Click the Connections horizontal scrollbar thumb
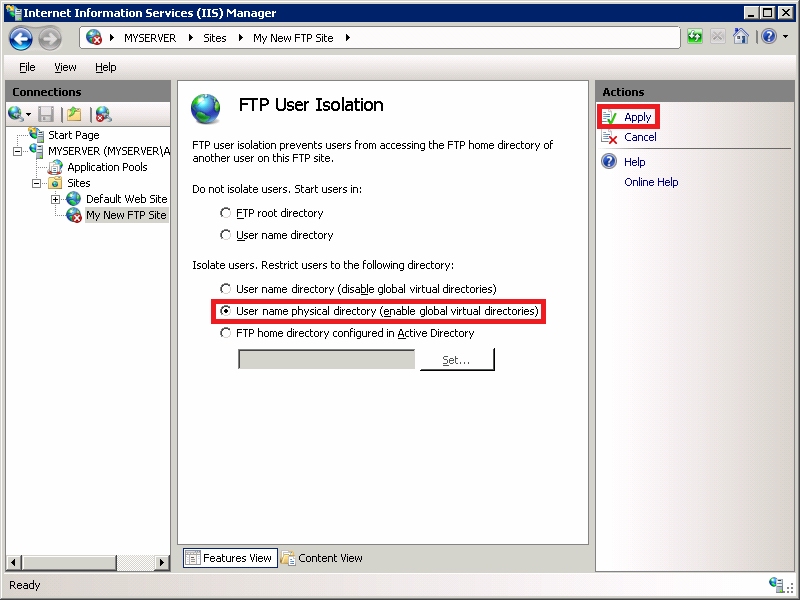Image resolution: width=800 pixels, height=600 pixels. [x=69, y=562]
